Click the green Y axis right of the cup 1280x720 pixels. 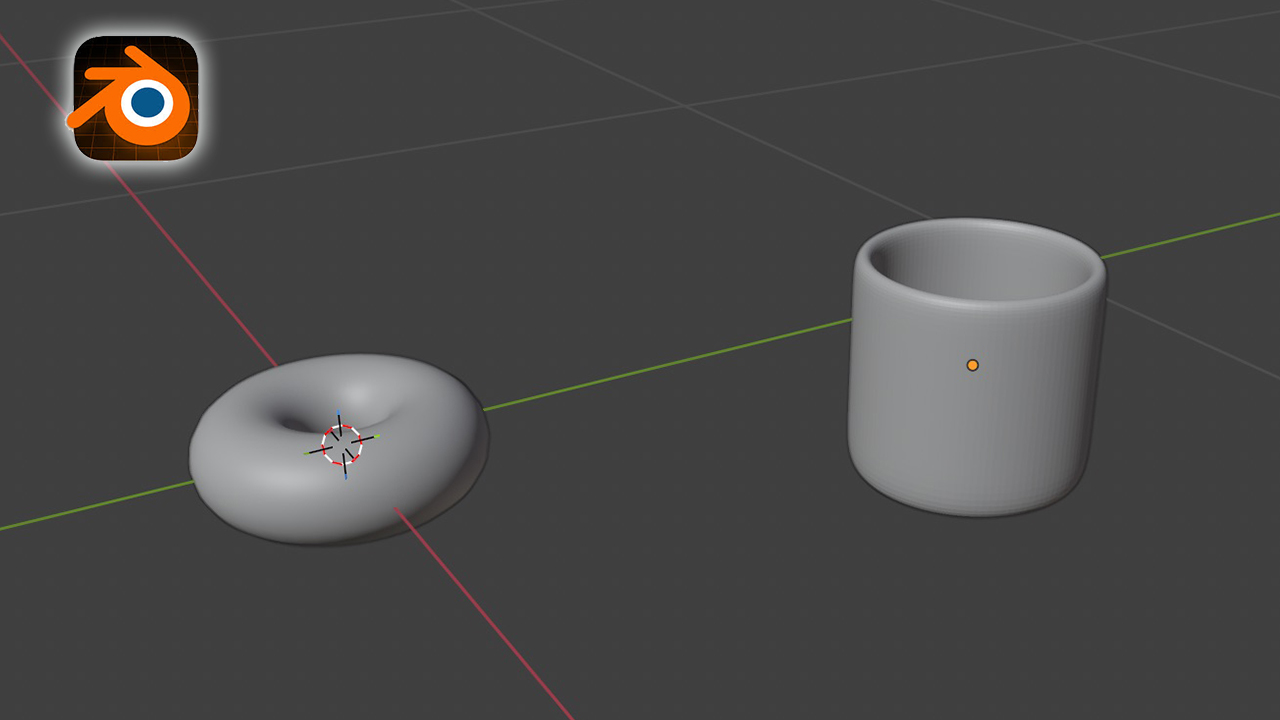click(1190, 235)
